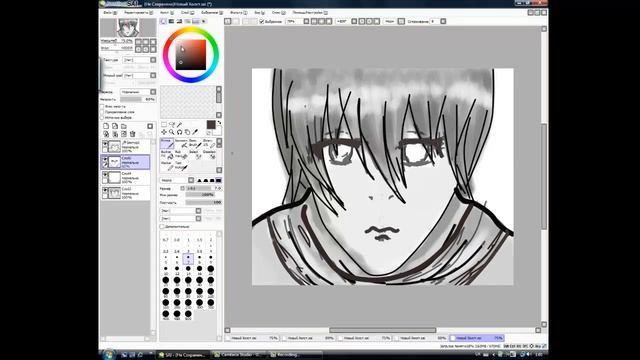Toggle the third checkbox below layer opacity
The height and width of the screenshot is (360, 640).
click(x=102, y=117)
